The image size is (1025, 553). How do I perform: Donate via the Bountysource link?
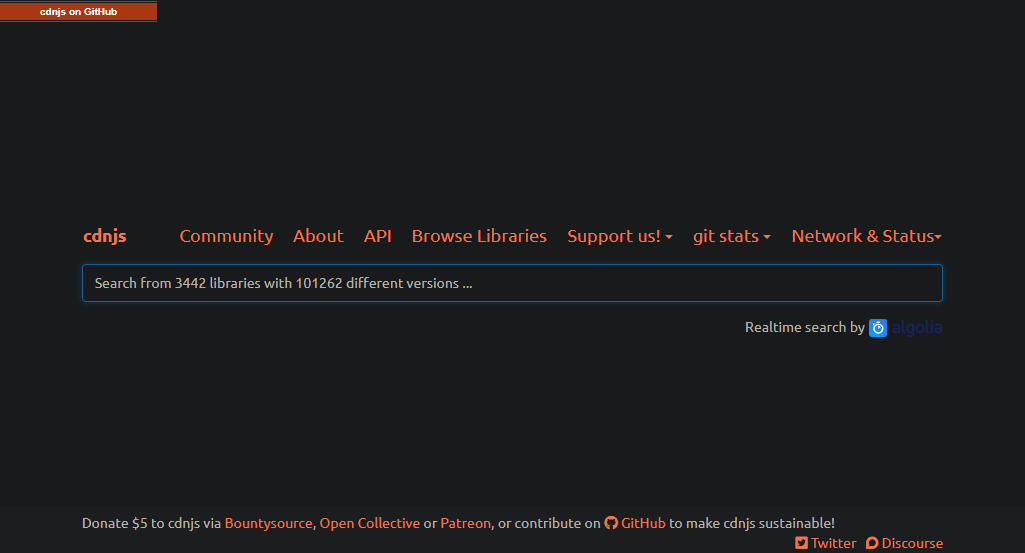[269, 524]
